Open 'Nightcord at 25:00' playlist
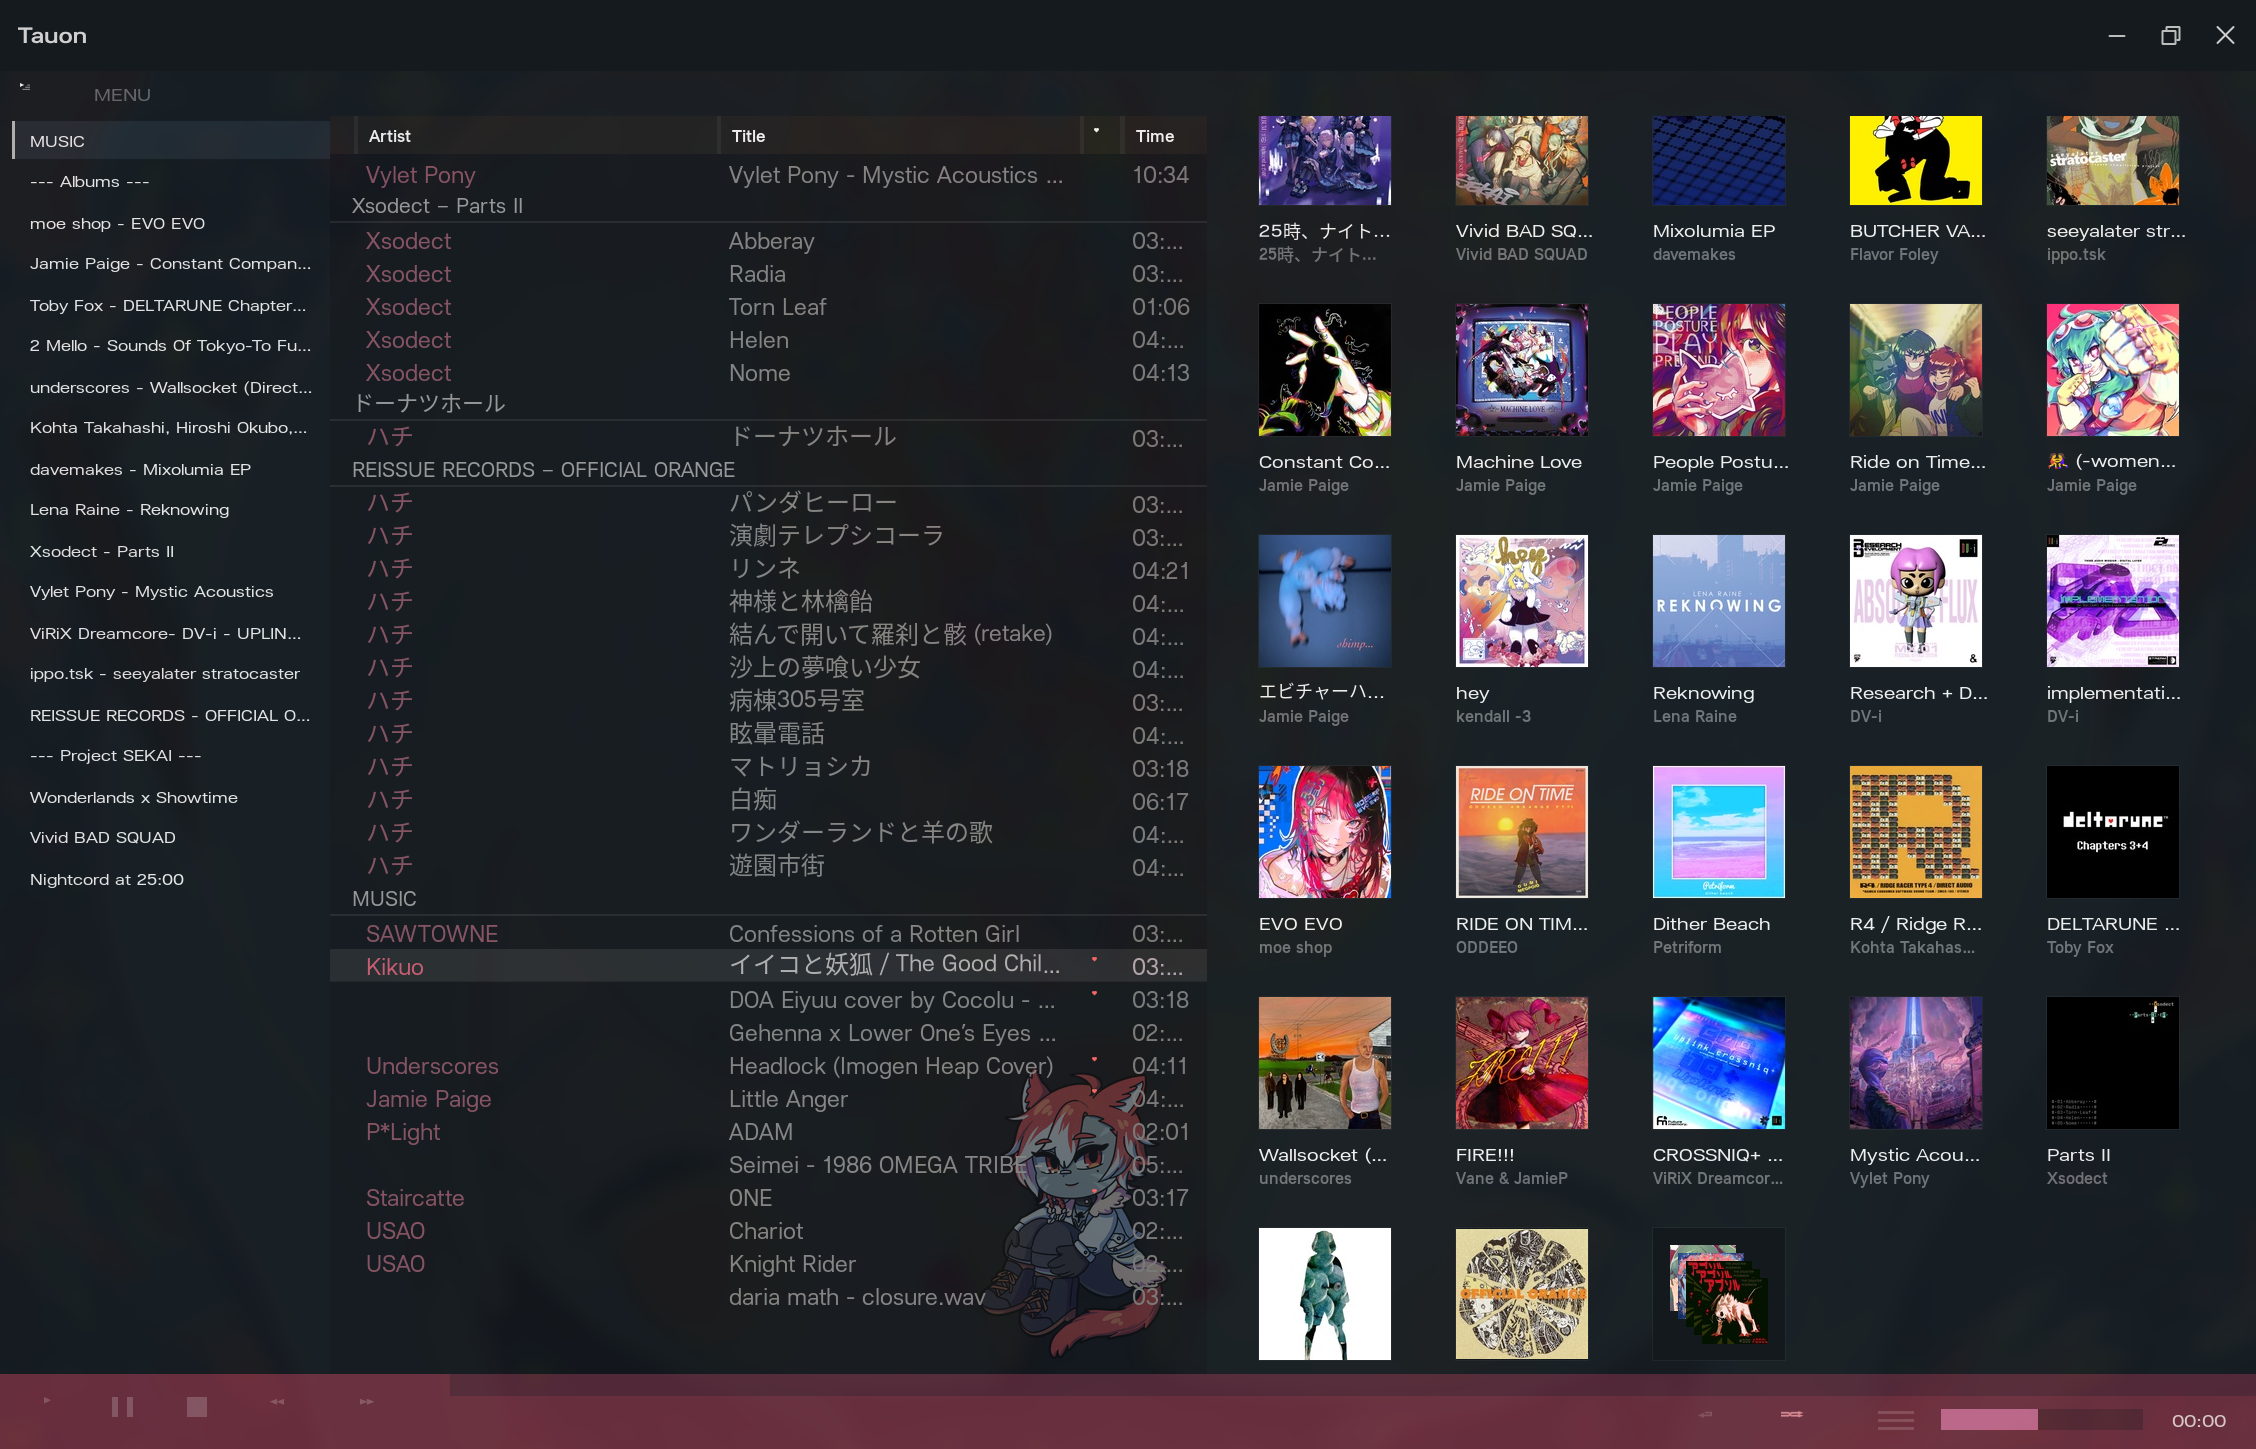Viewport: 2256px width, 1449px height. tap(171, 880)
